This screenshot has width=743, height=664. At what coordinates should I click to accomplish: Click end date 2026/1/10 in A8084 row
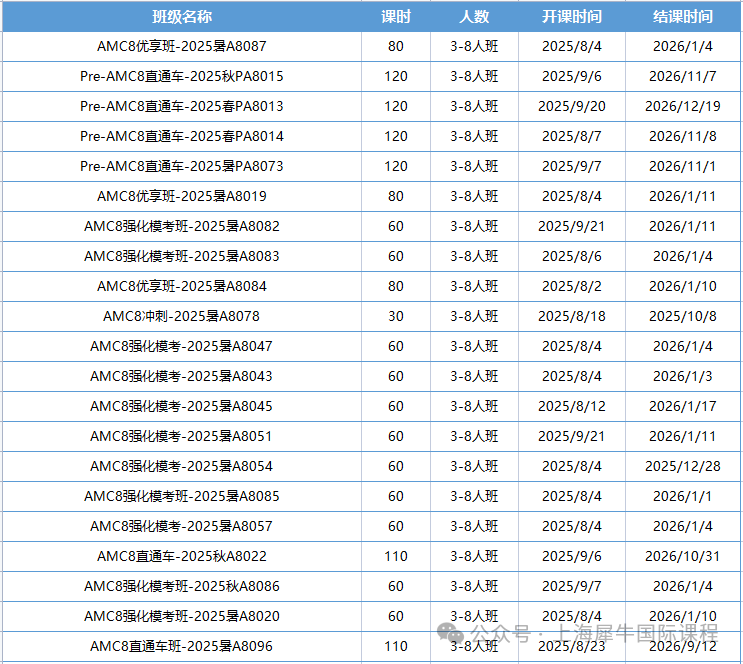coord(682,286)
